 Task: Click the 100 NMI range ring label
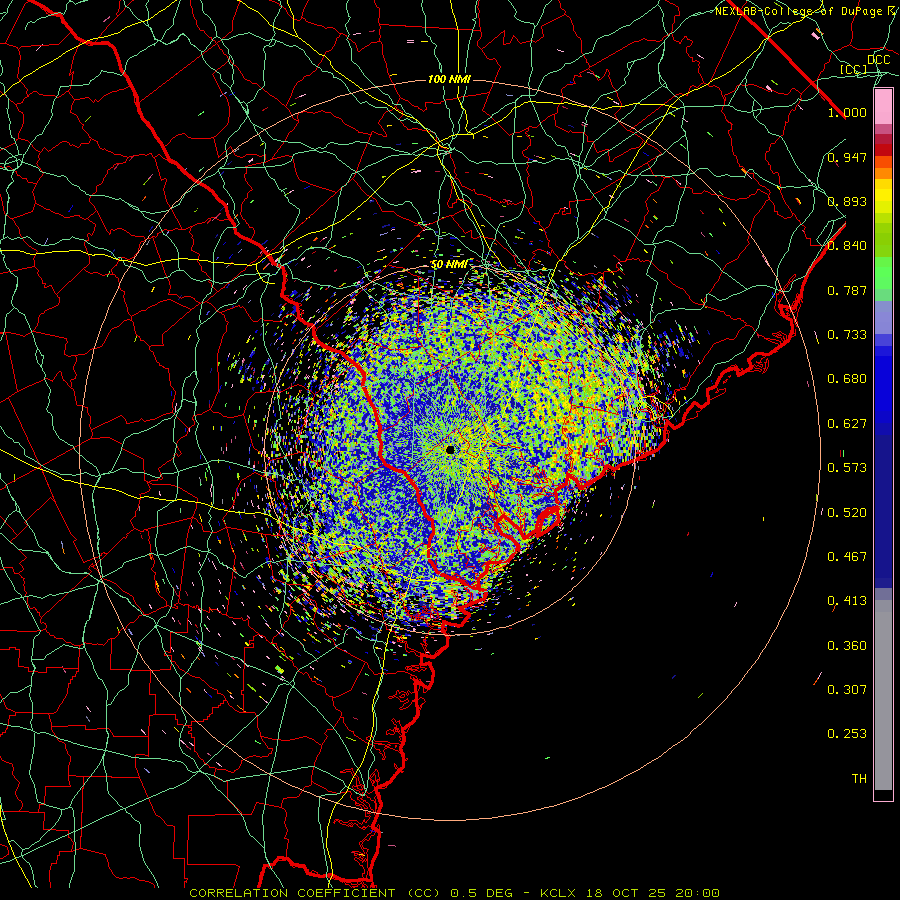[x=449, y=79]
